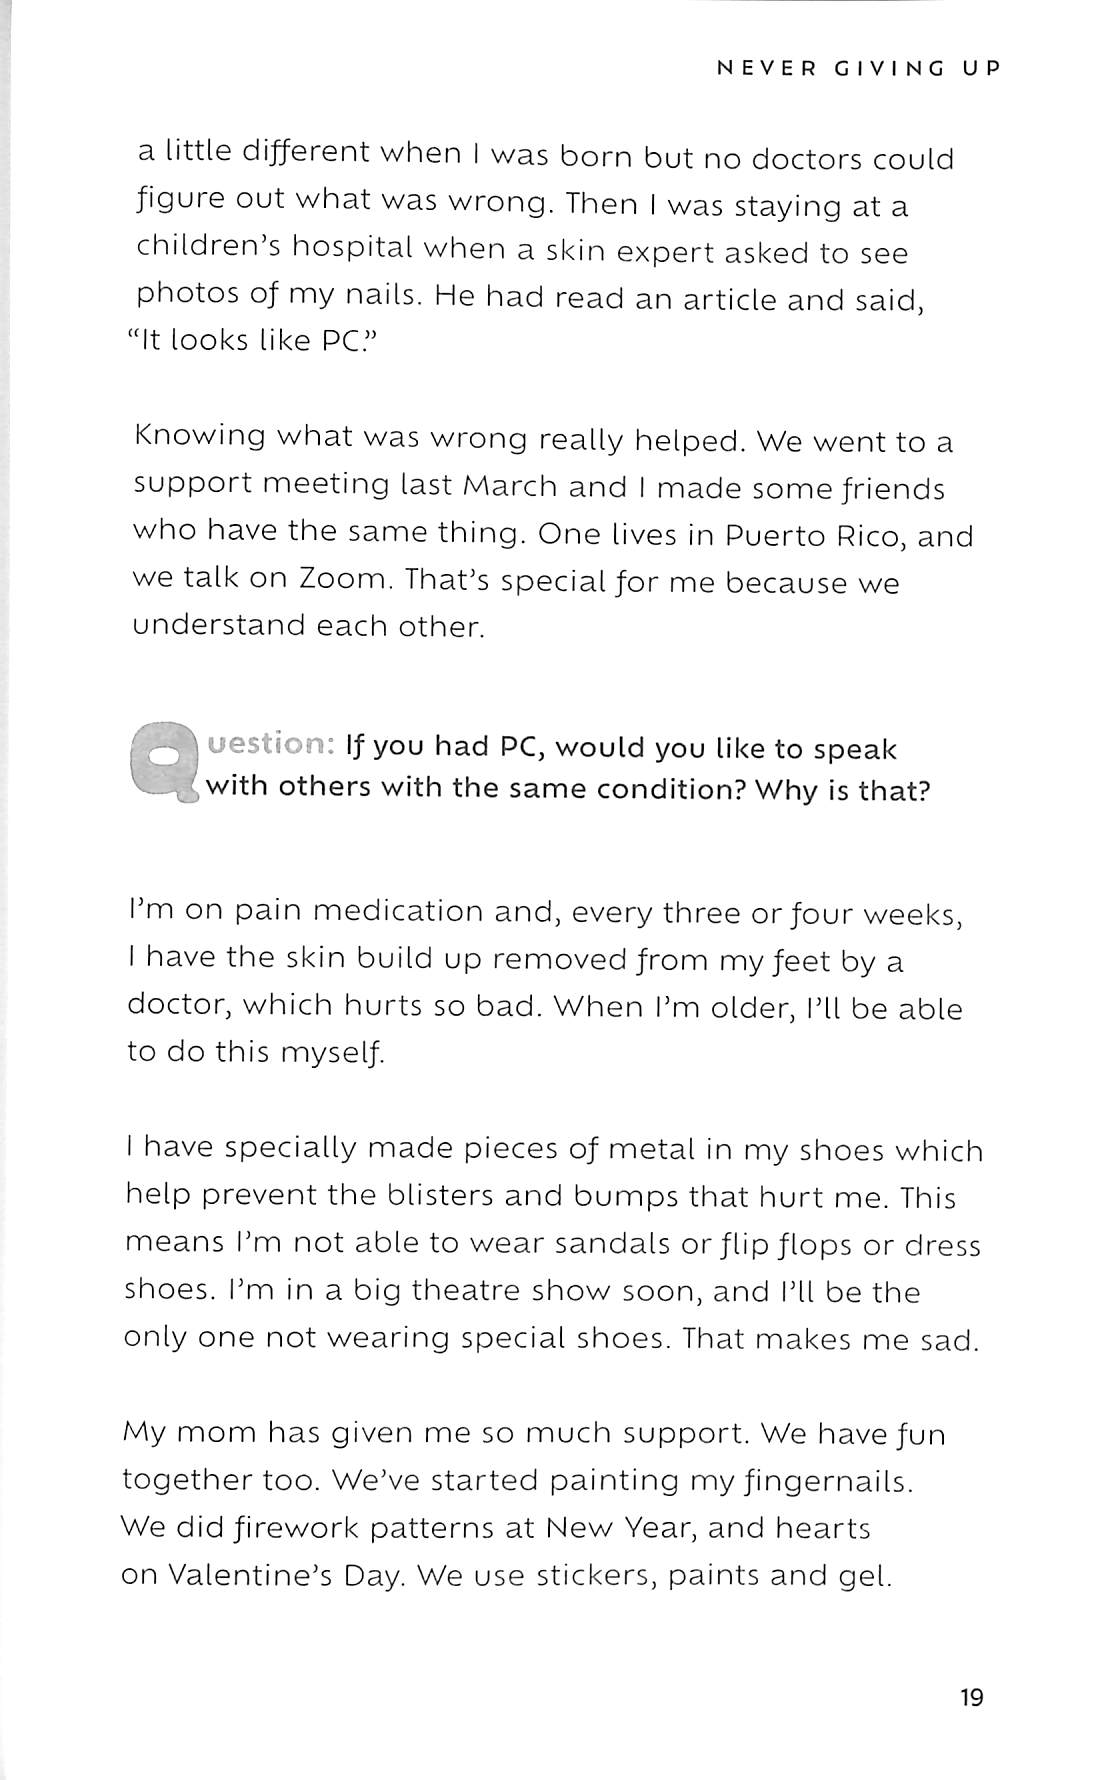Image resolution: width=1100 pixels, height=1780 pixels.
Task: Click the words "understand each other."
Action: [x=308, y=626]
